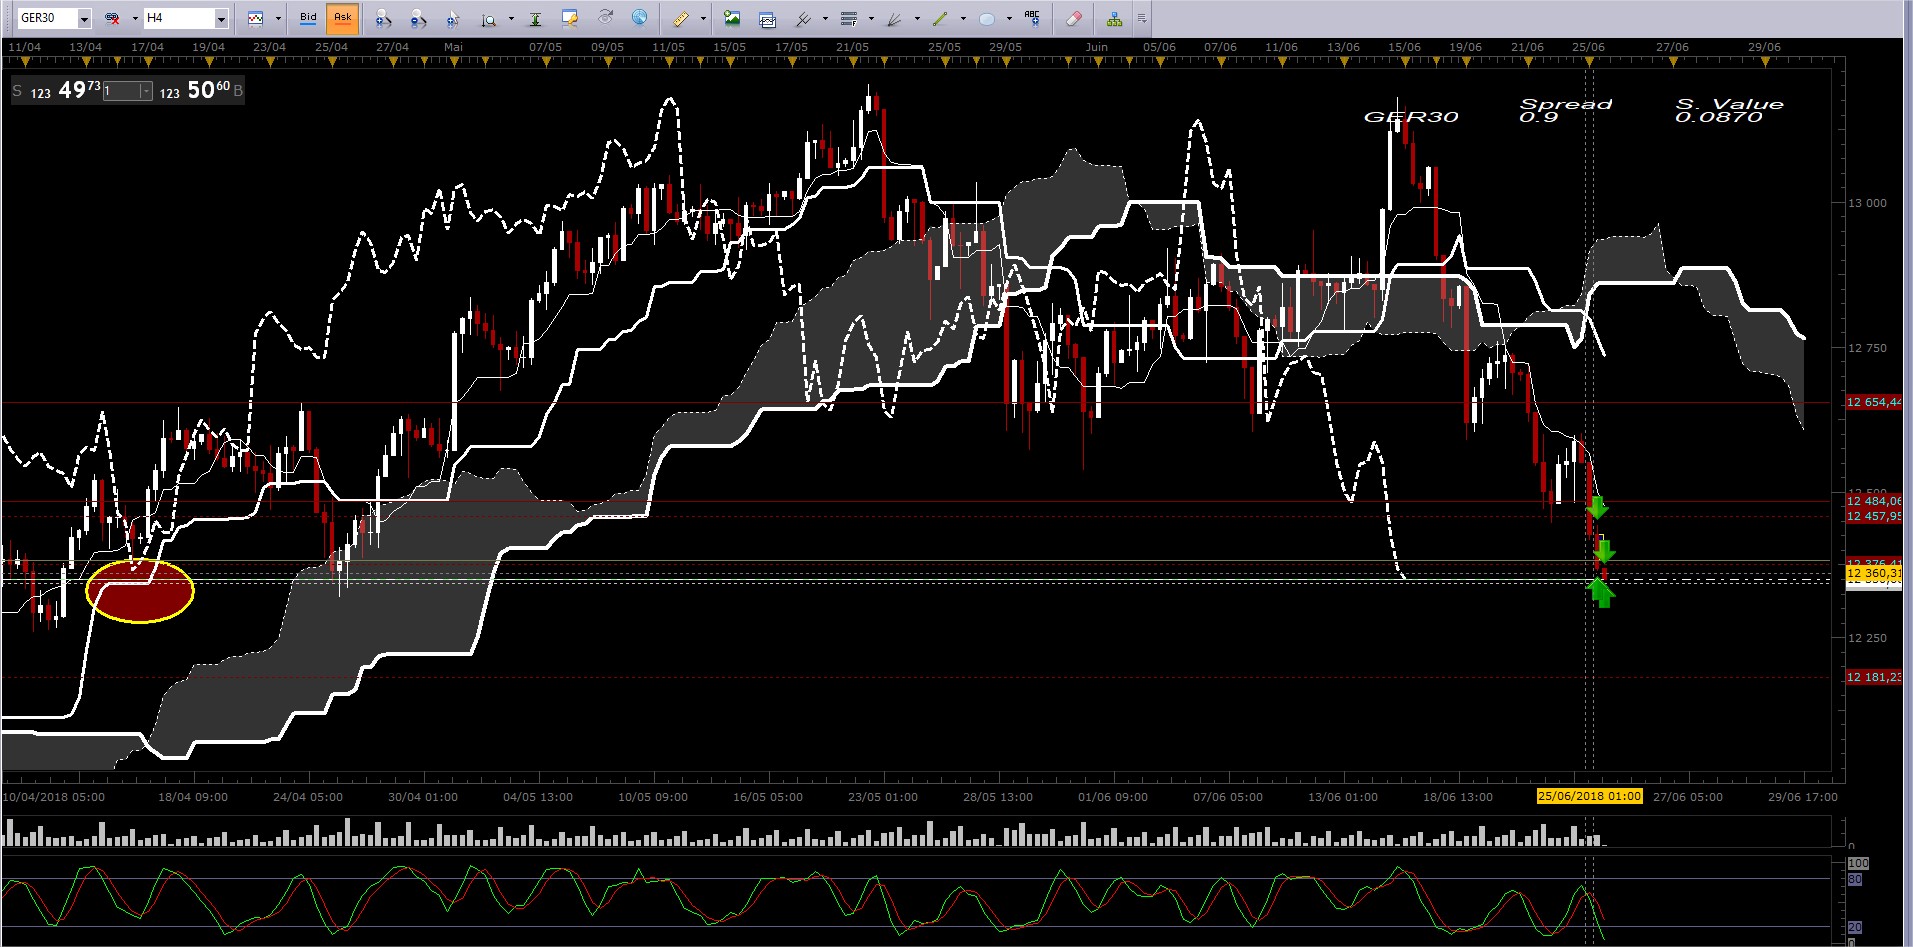Click the refresh chart eye icon
The image size is (1913, 947).
pyautogui.click(x=605, y=18)
